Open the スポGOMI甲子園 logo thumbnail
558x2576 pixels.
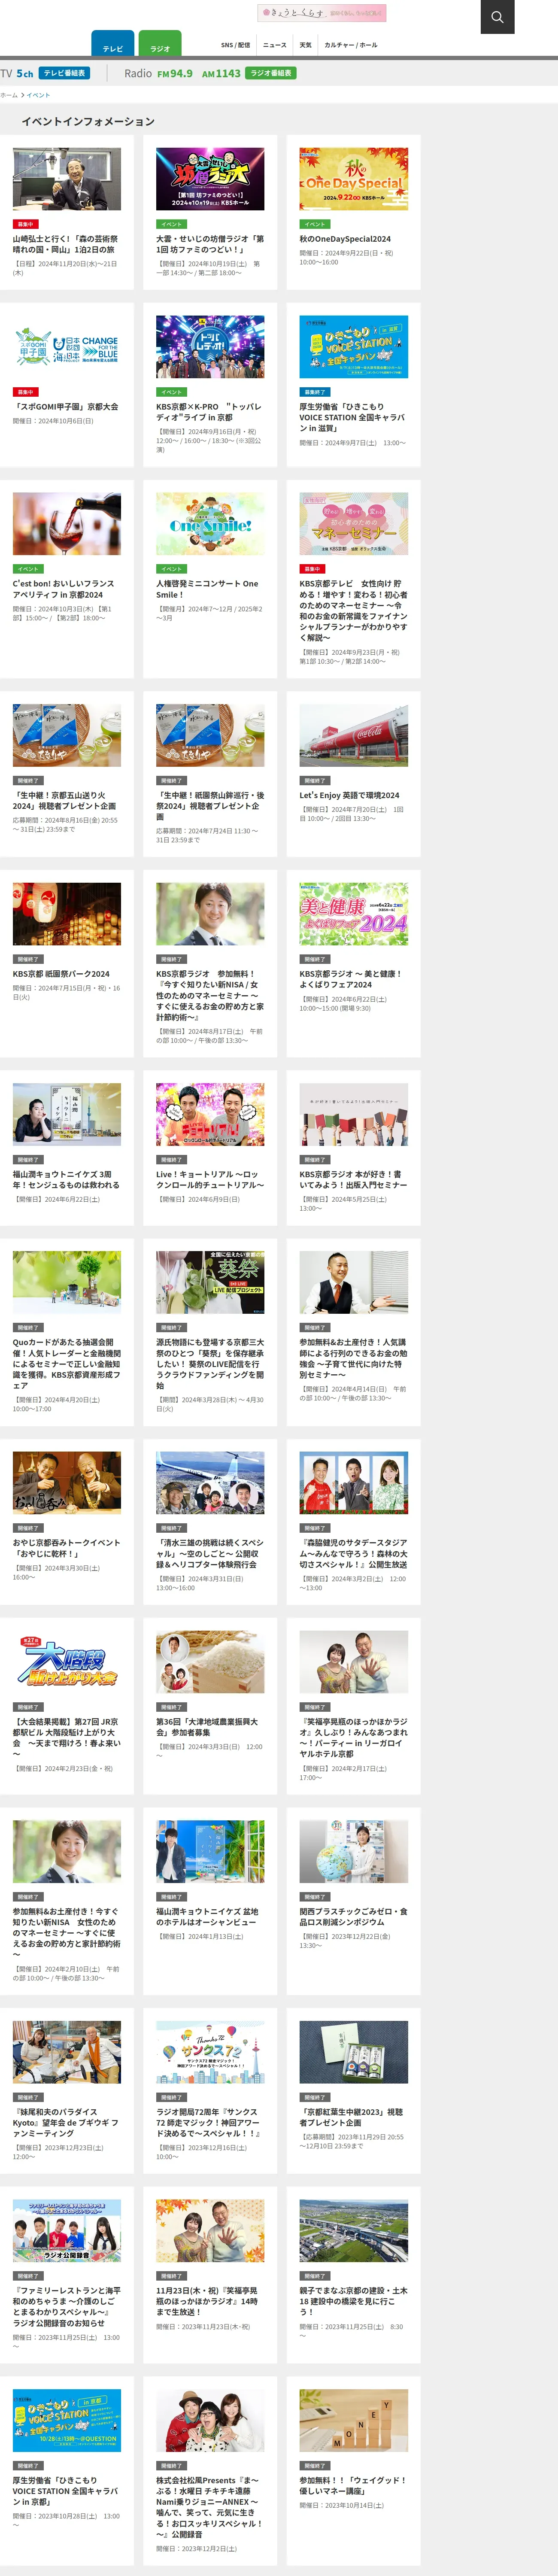pyautogui.click(x=67, y=347)
